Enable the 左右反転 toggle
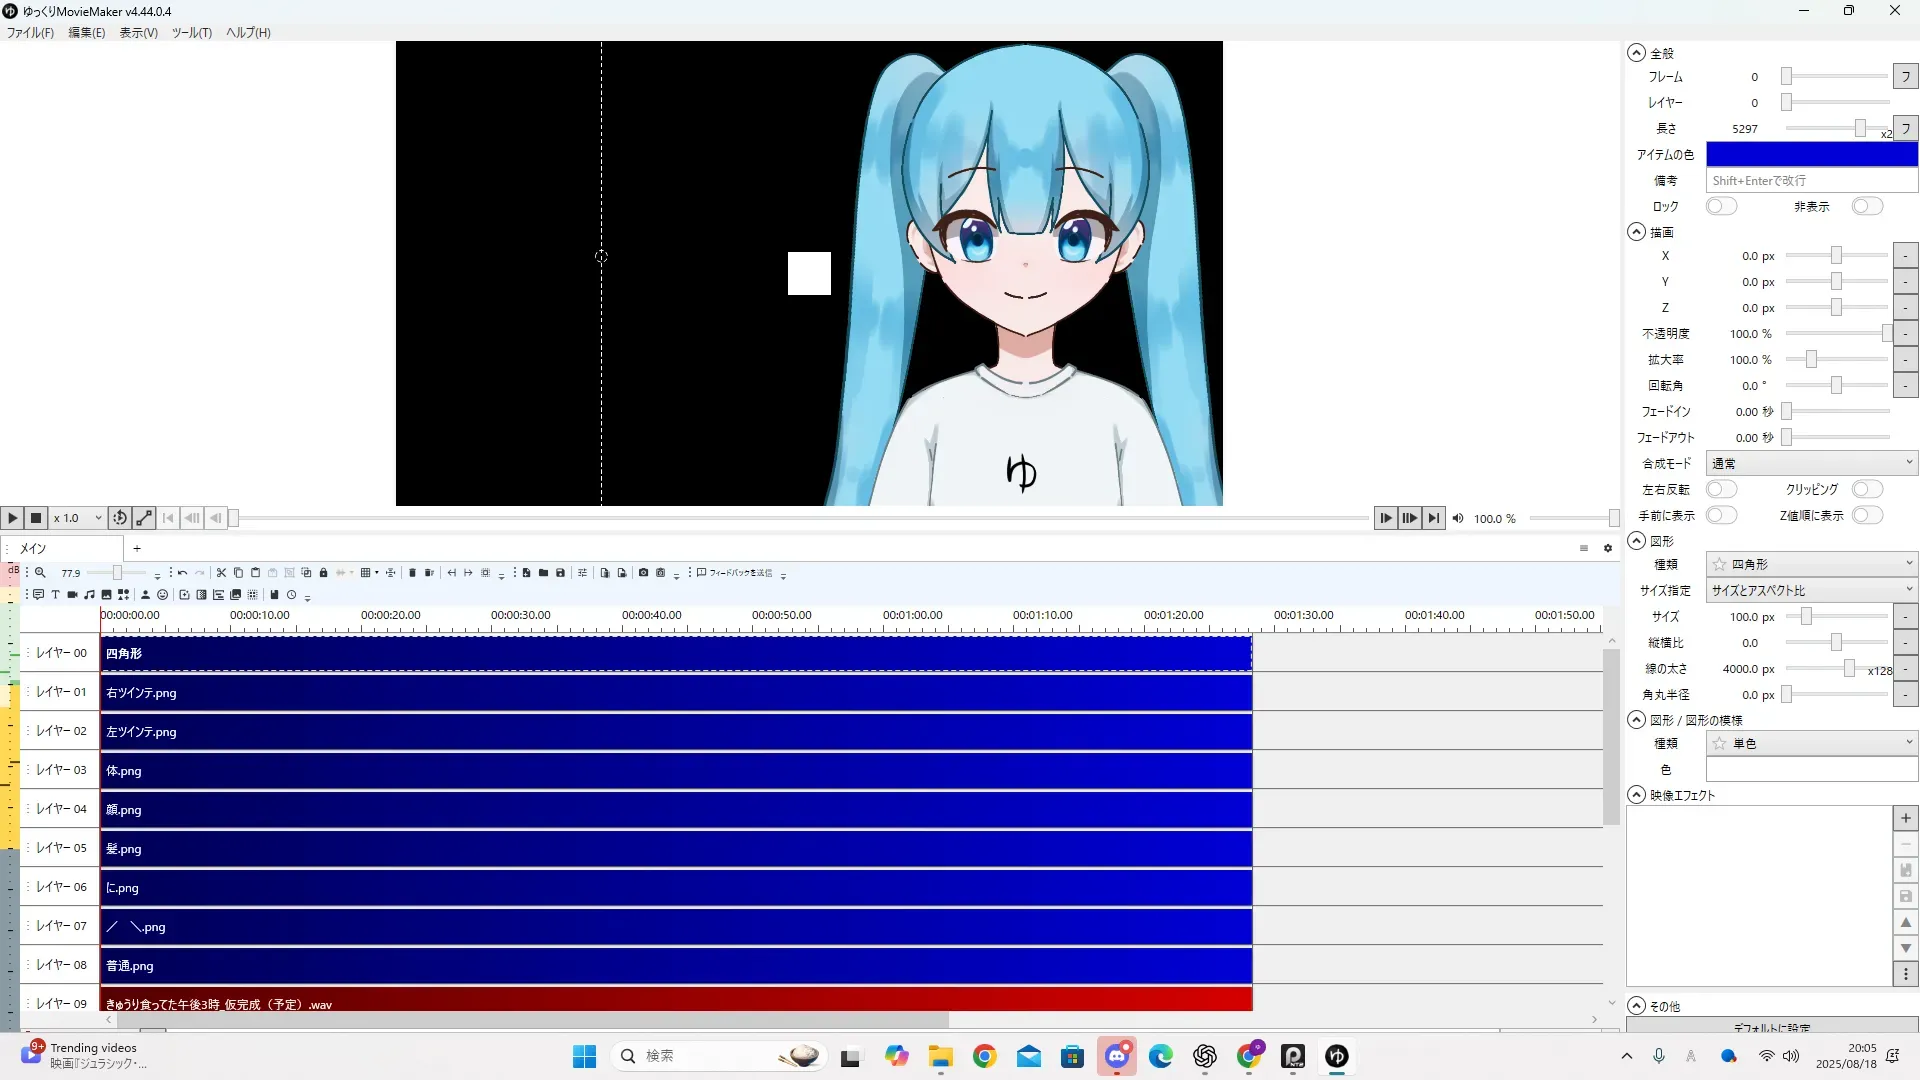Screen dimensions: 1920x1080 (x=1721, y=489)
